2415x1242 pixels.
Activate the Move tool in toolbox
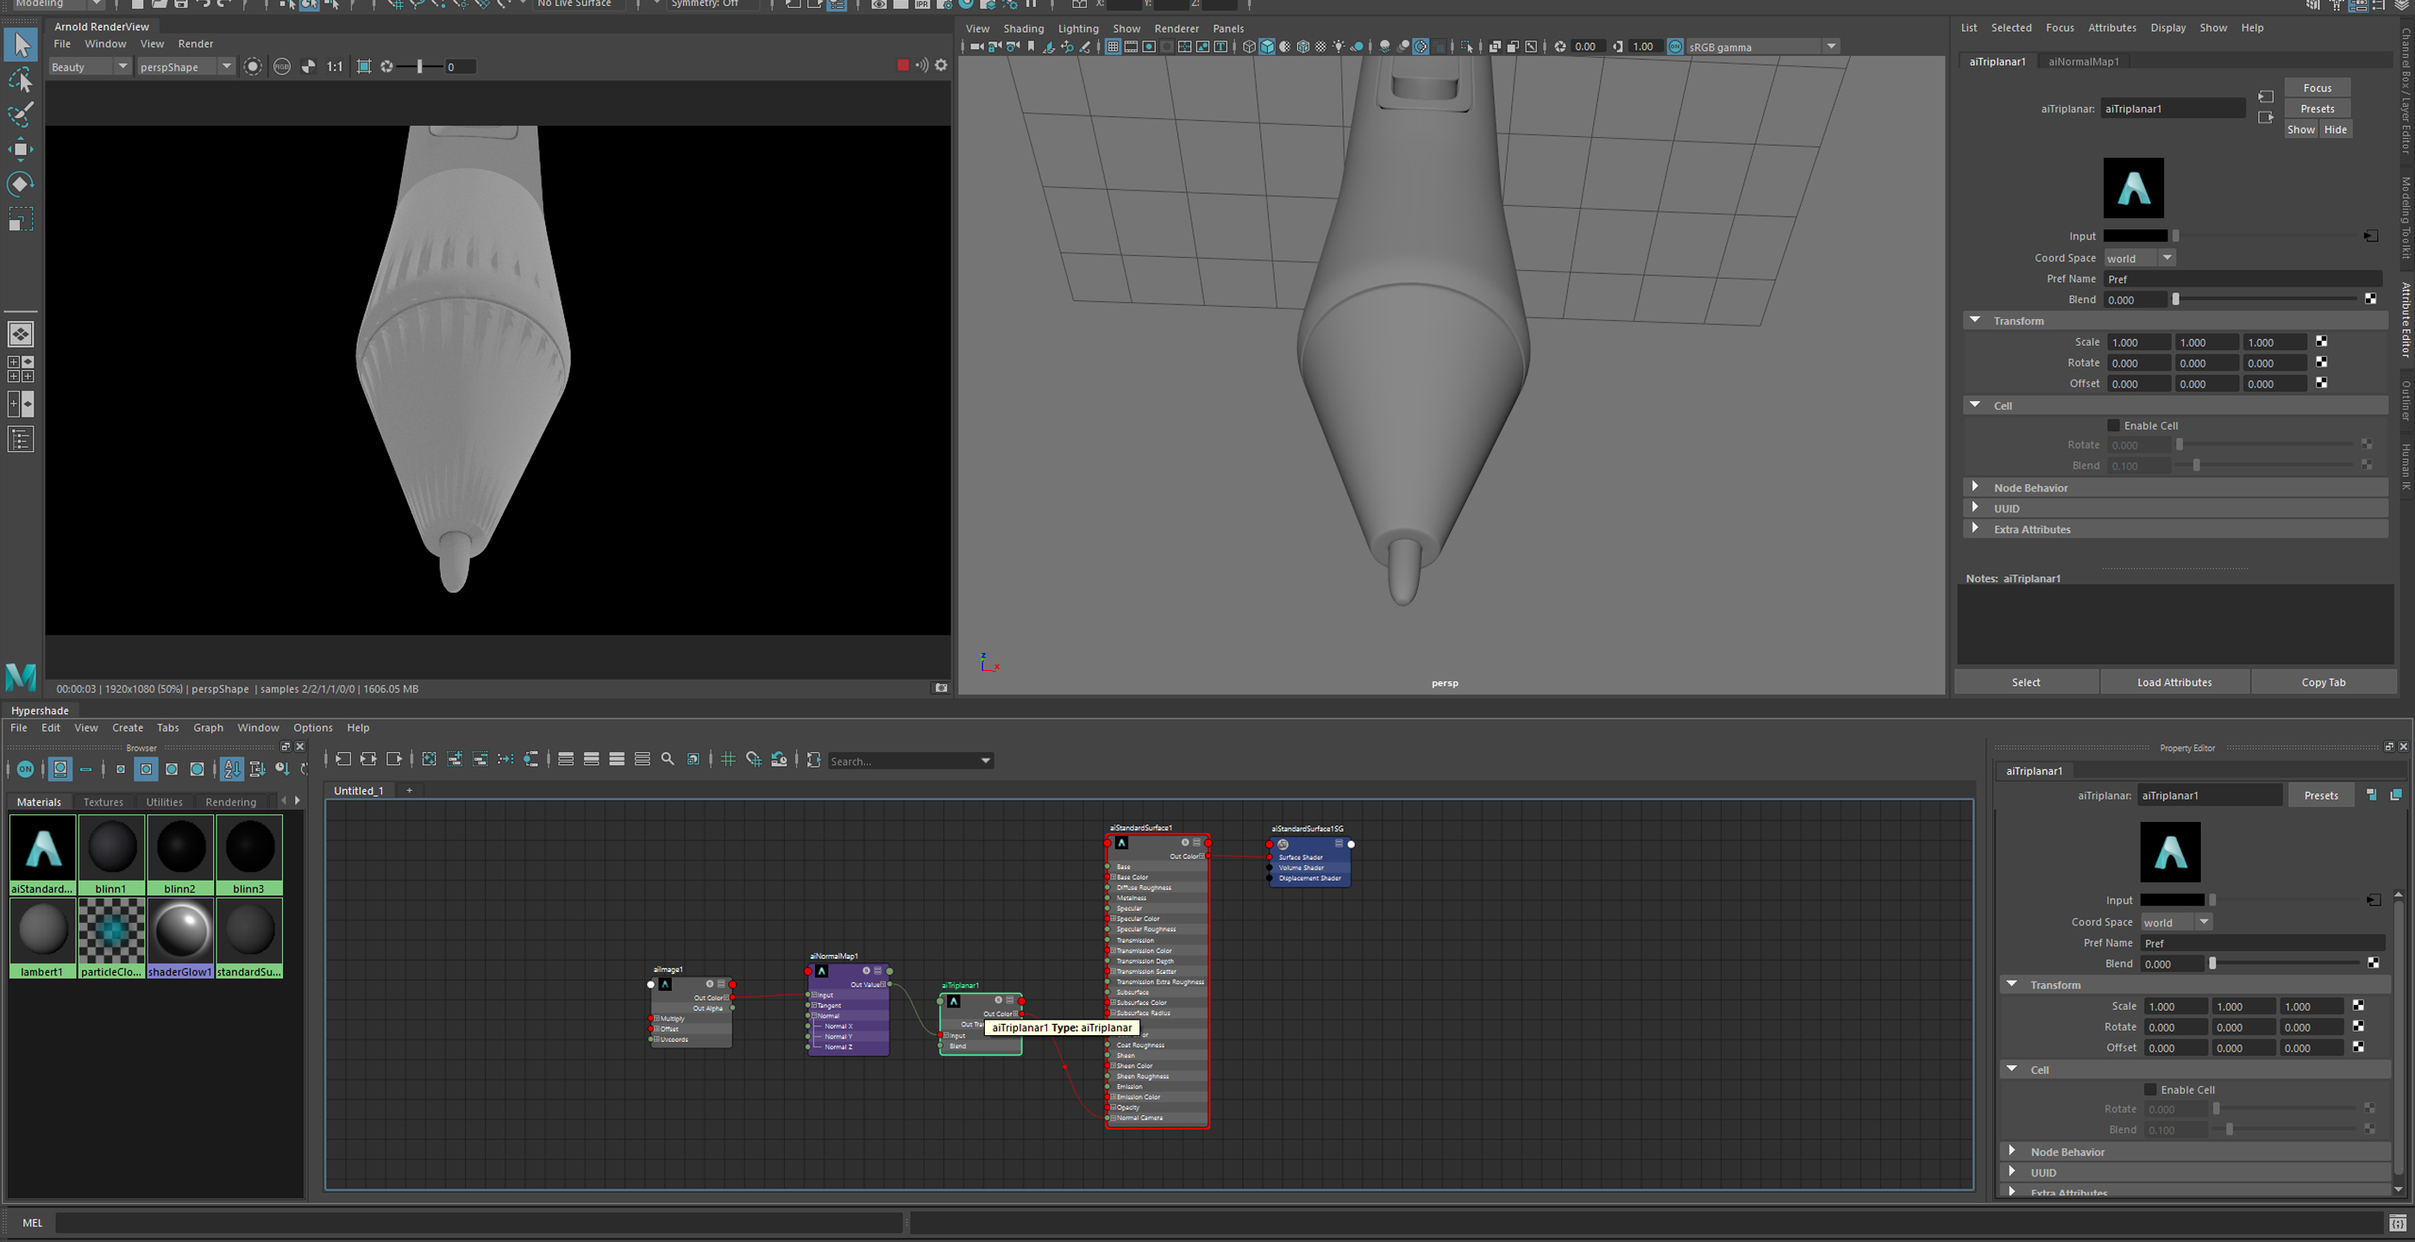[20, 149]
